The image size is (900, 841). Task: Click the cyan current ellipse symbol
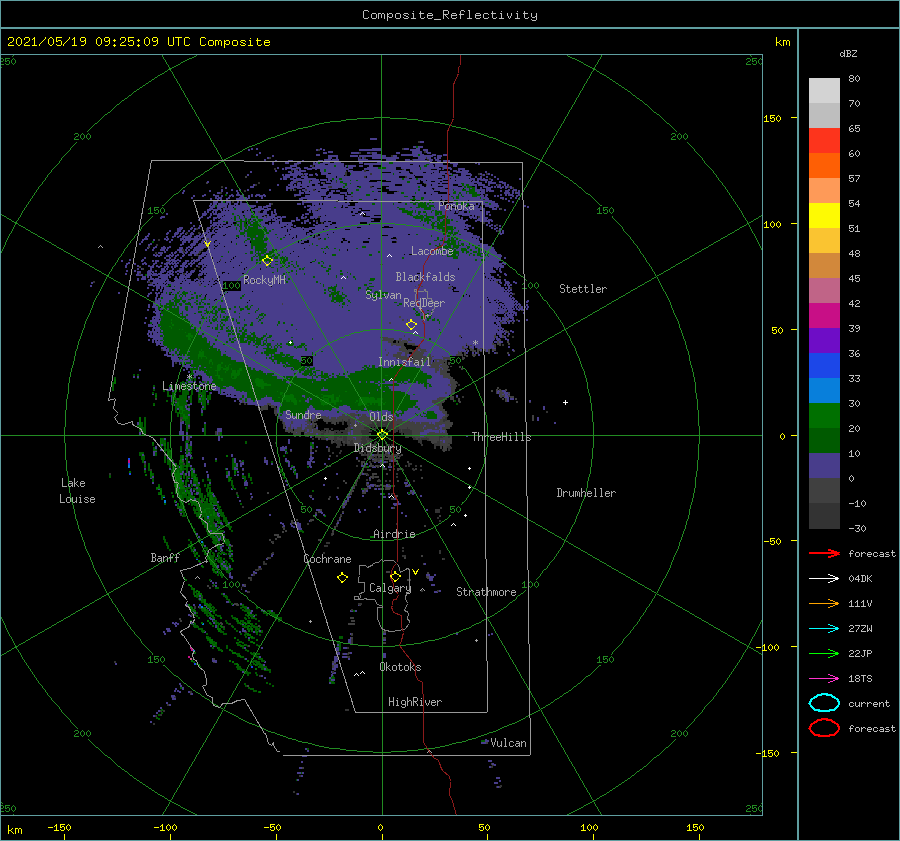(x=824, y=703)
